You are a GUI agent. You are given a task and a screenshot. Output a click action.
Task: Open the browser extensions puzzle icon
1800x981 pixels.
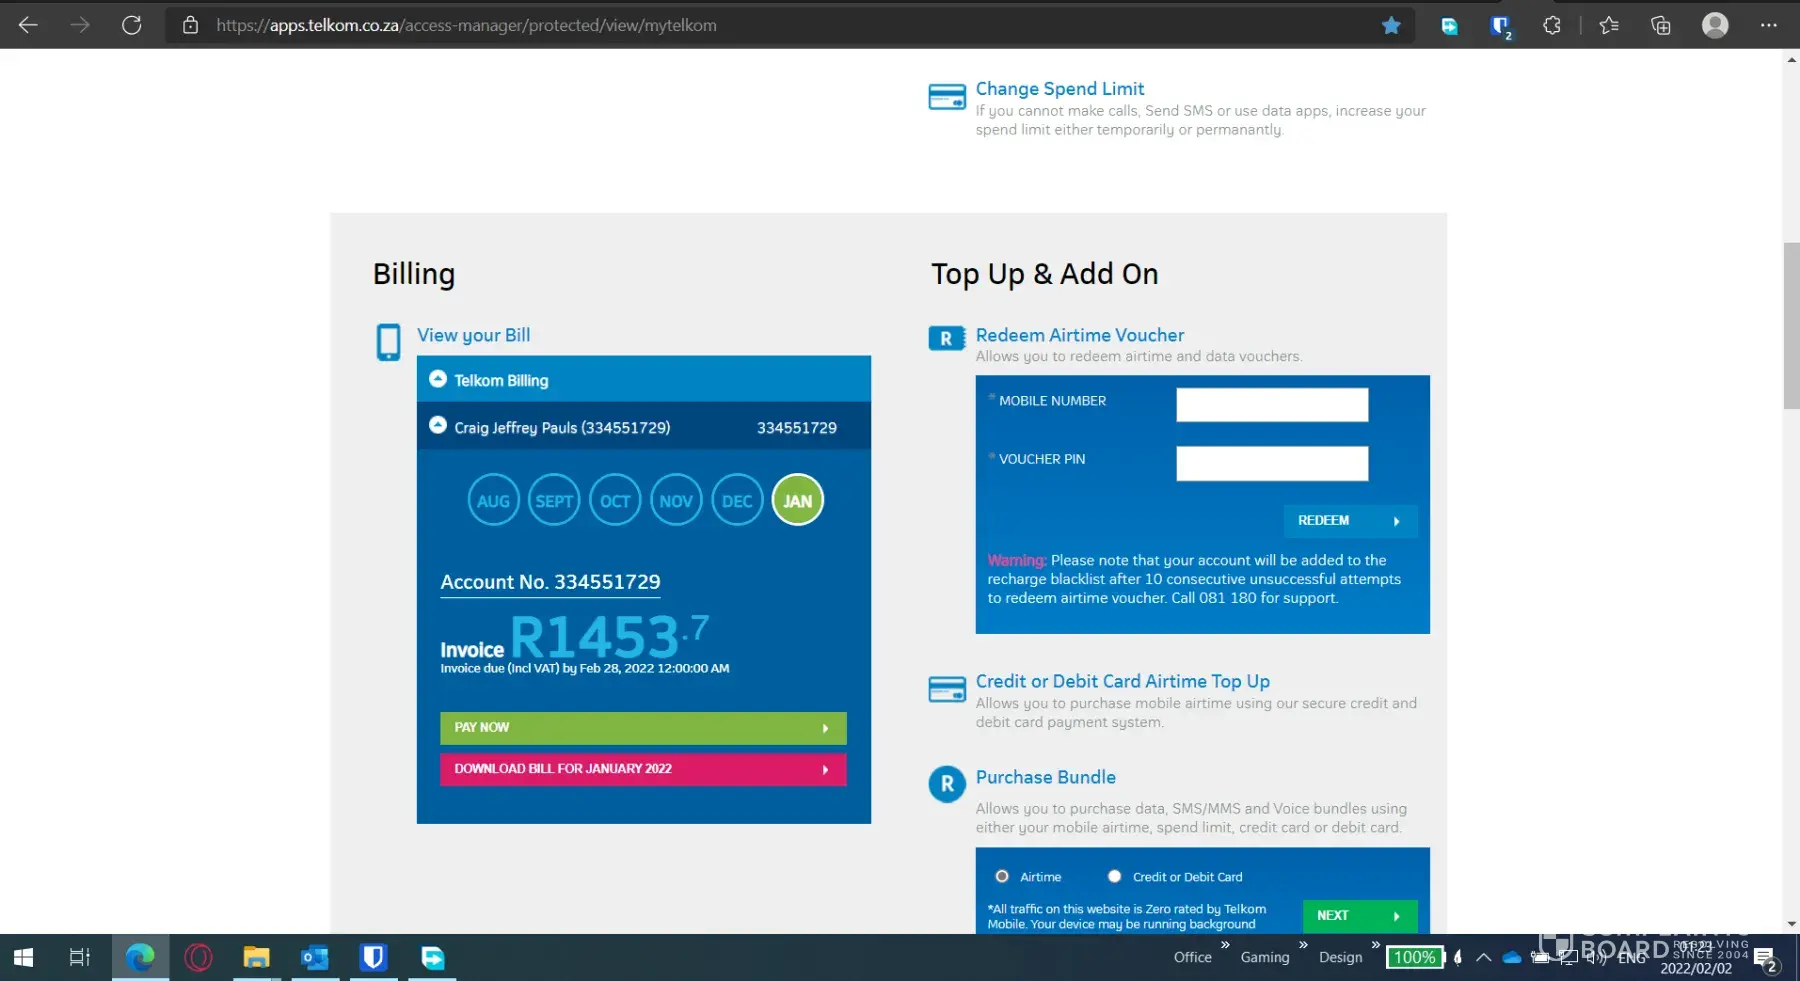[x=1551, y=25]
